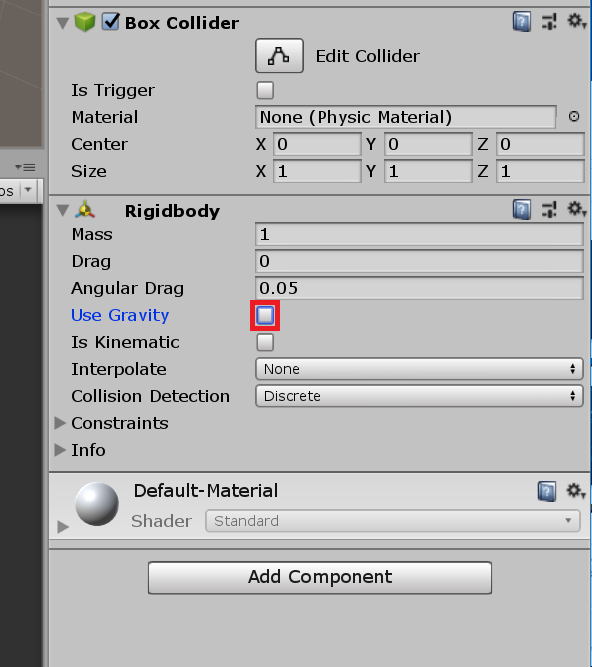Image resolution: width=592 pixels, height=667 pixels.
Task: Open the Interpolate dropdown
Action: [419, 369]
